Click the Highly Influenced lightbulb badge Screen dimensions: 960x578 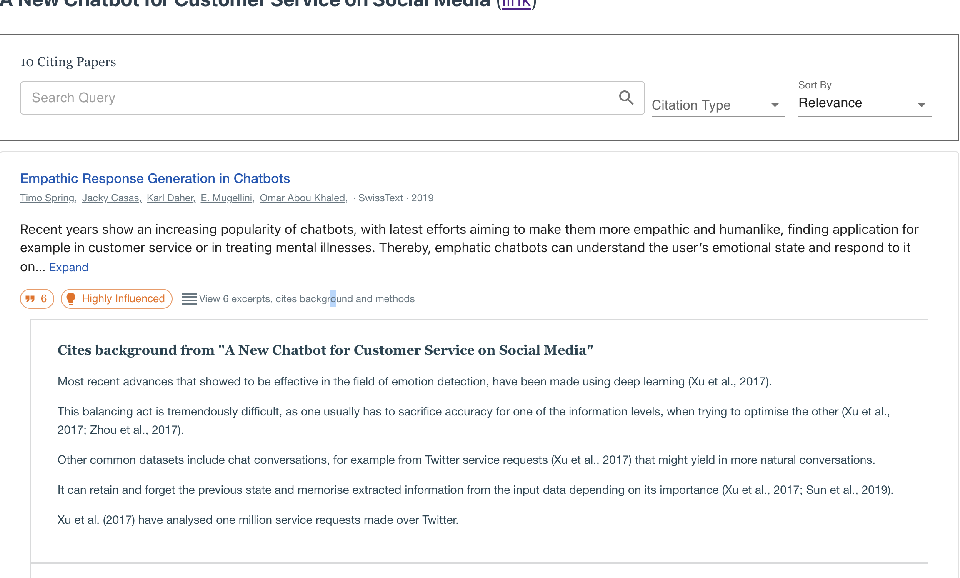point(117,299)
